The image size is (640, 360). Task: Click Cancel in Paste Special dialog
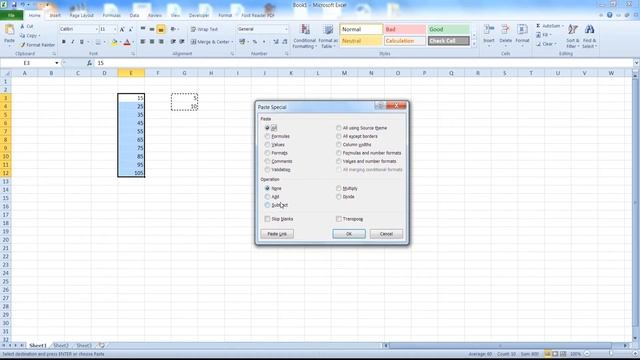[386, 234]
